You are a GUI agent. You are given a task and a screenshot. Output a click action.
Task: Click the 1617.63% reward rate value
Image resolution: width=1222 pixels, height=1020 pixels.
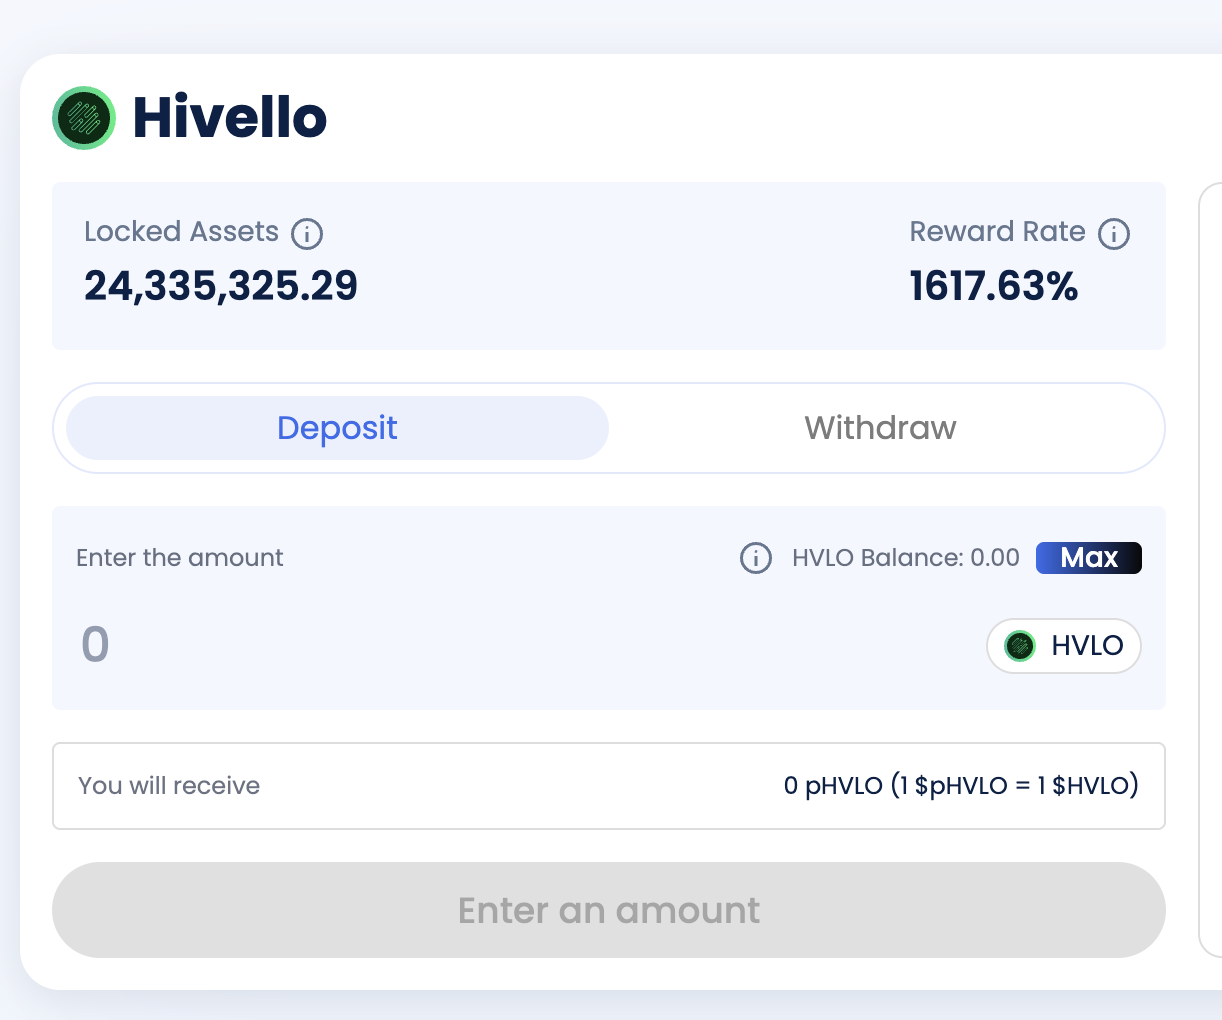[x=994, y=286]
